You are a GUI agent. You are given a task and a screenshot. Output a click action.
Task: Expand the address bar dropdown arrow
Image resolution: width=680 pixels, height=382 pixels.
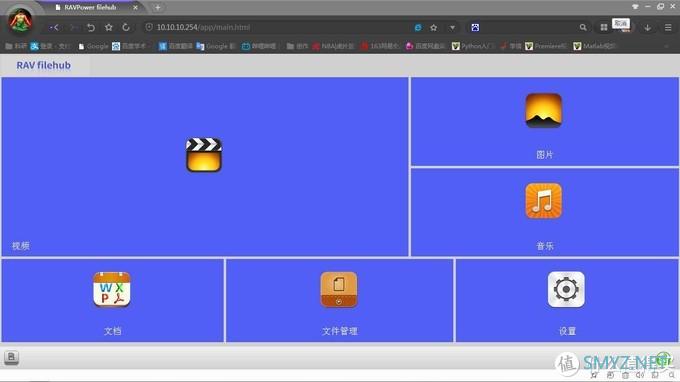pyautogui.click(x=452, y=27)
